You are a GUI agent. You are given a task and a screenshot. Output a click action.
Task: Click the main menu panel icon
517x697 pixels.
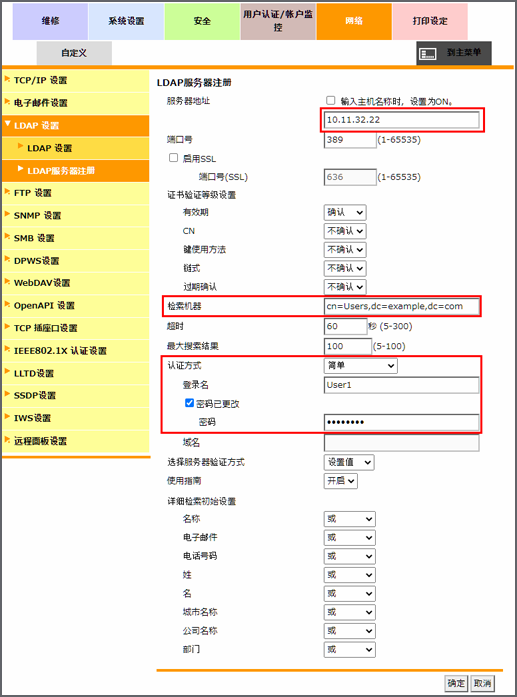(x=428, y=54)
